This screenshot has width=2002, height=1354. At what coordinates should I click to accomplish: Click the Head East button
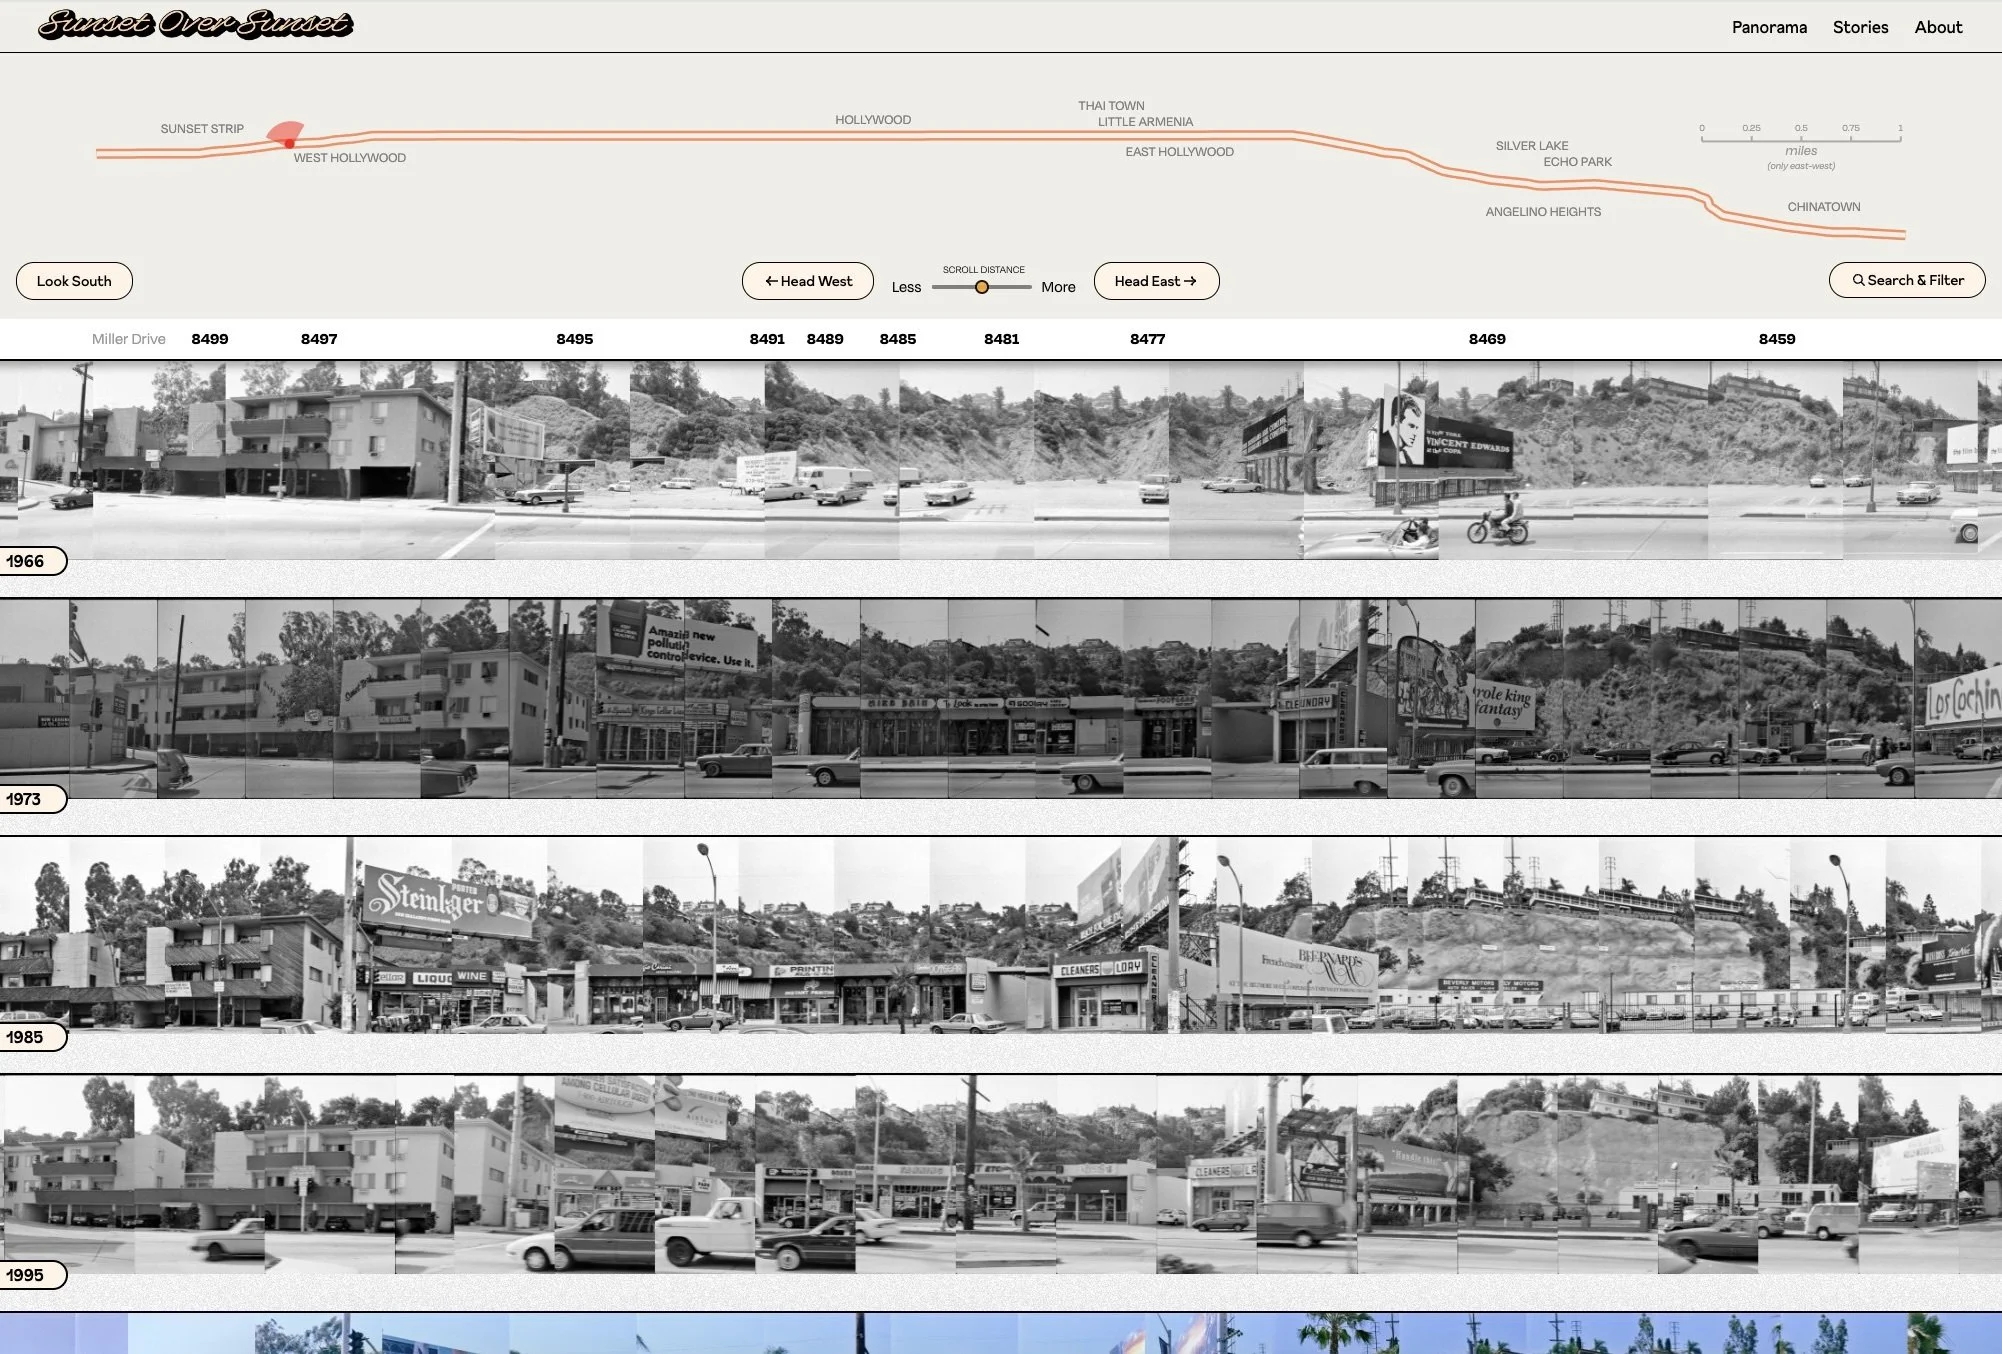(x=1156, y=281)
